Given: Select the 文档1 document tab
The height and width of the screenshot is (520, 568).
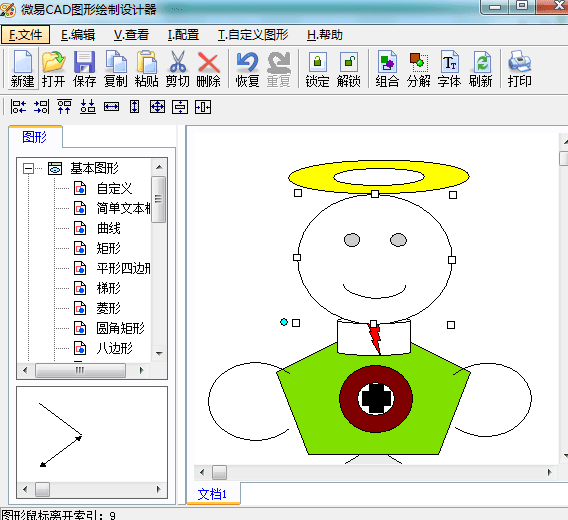Looking at the screenshot, I should 212,494.
